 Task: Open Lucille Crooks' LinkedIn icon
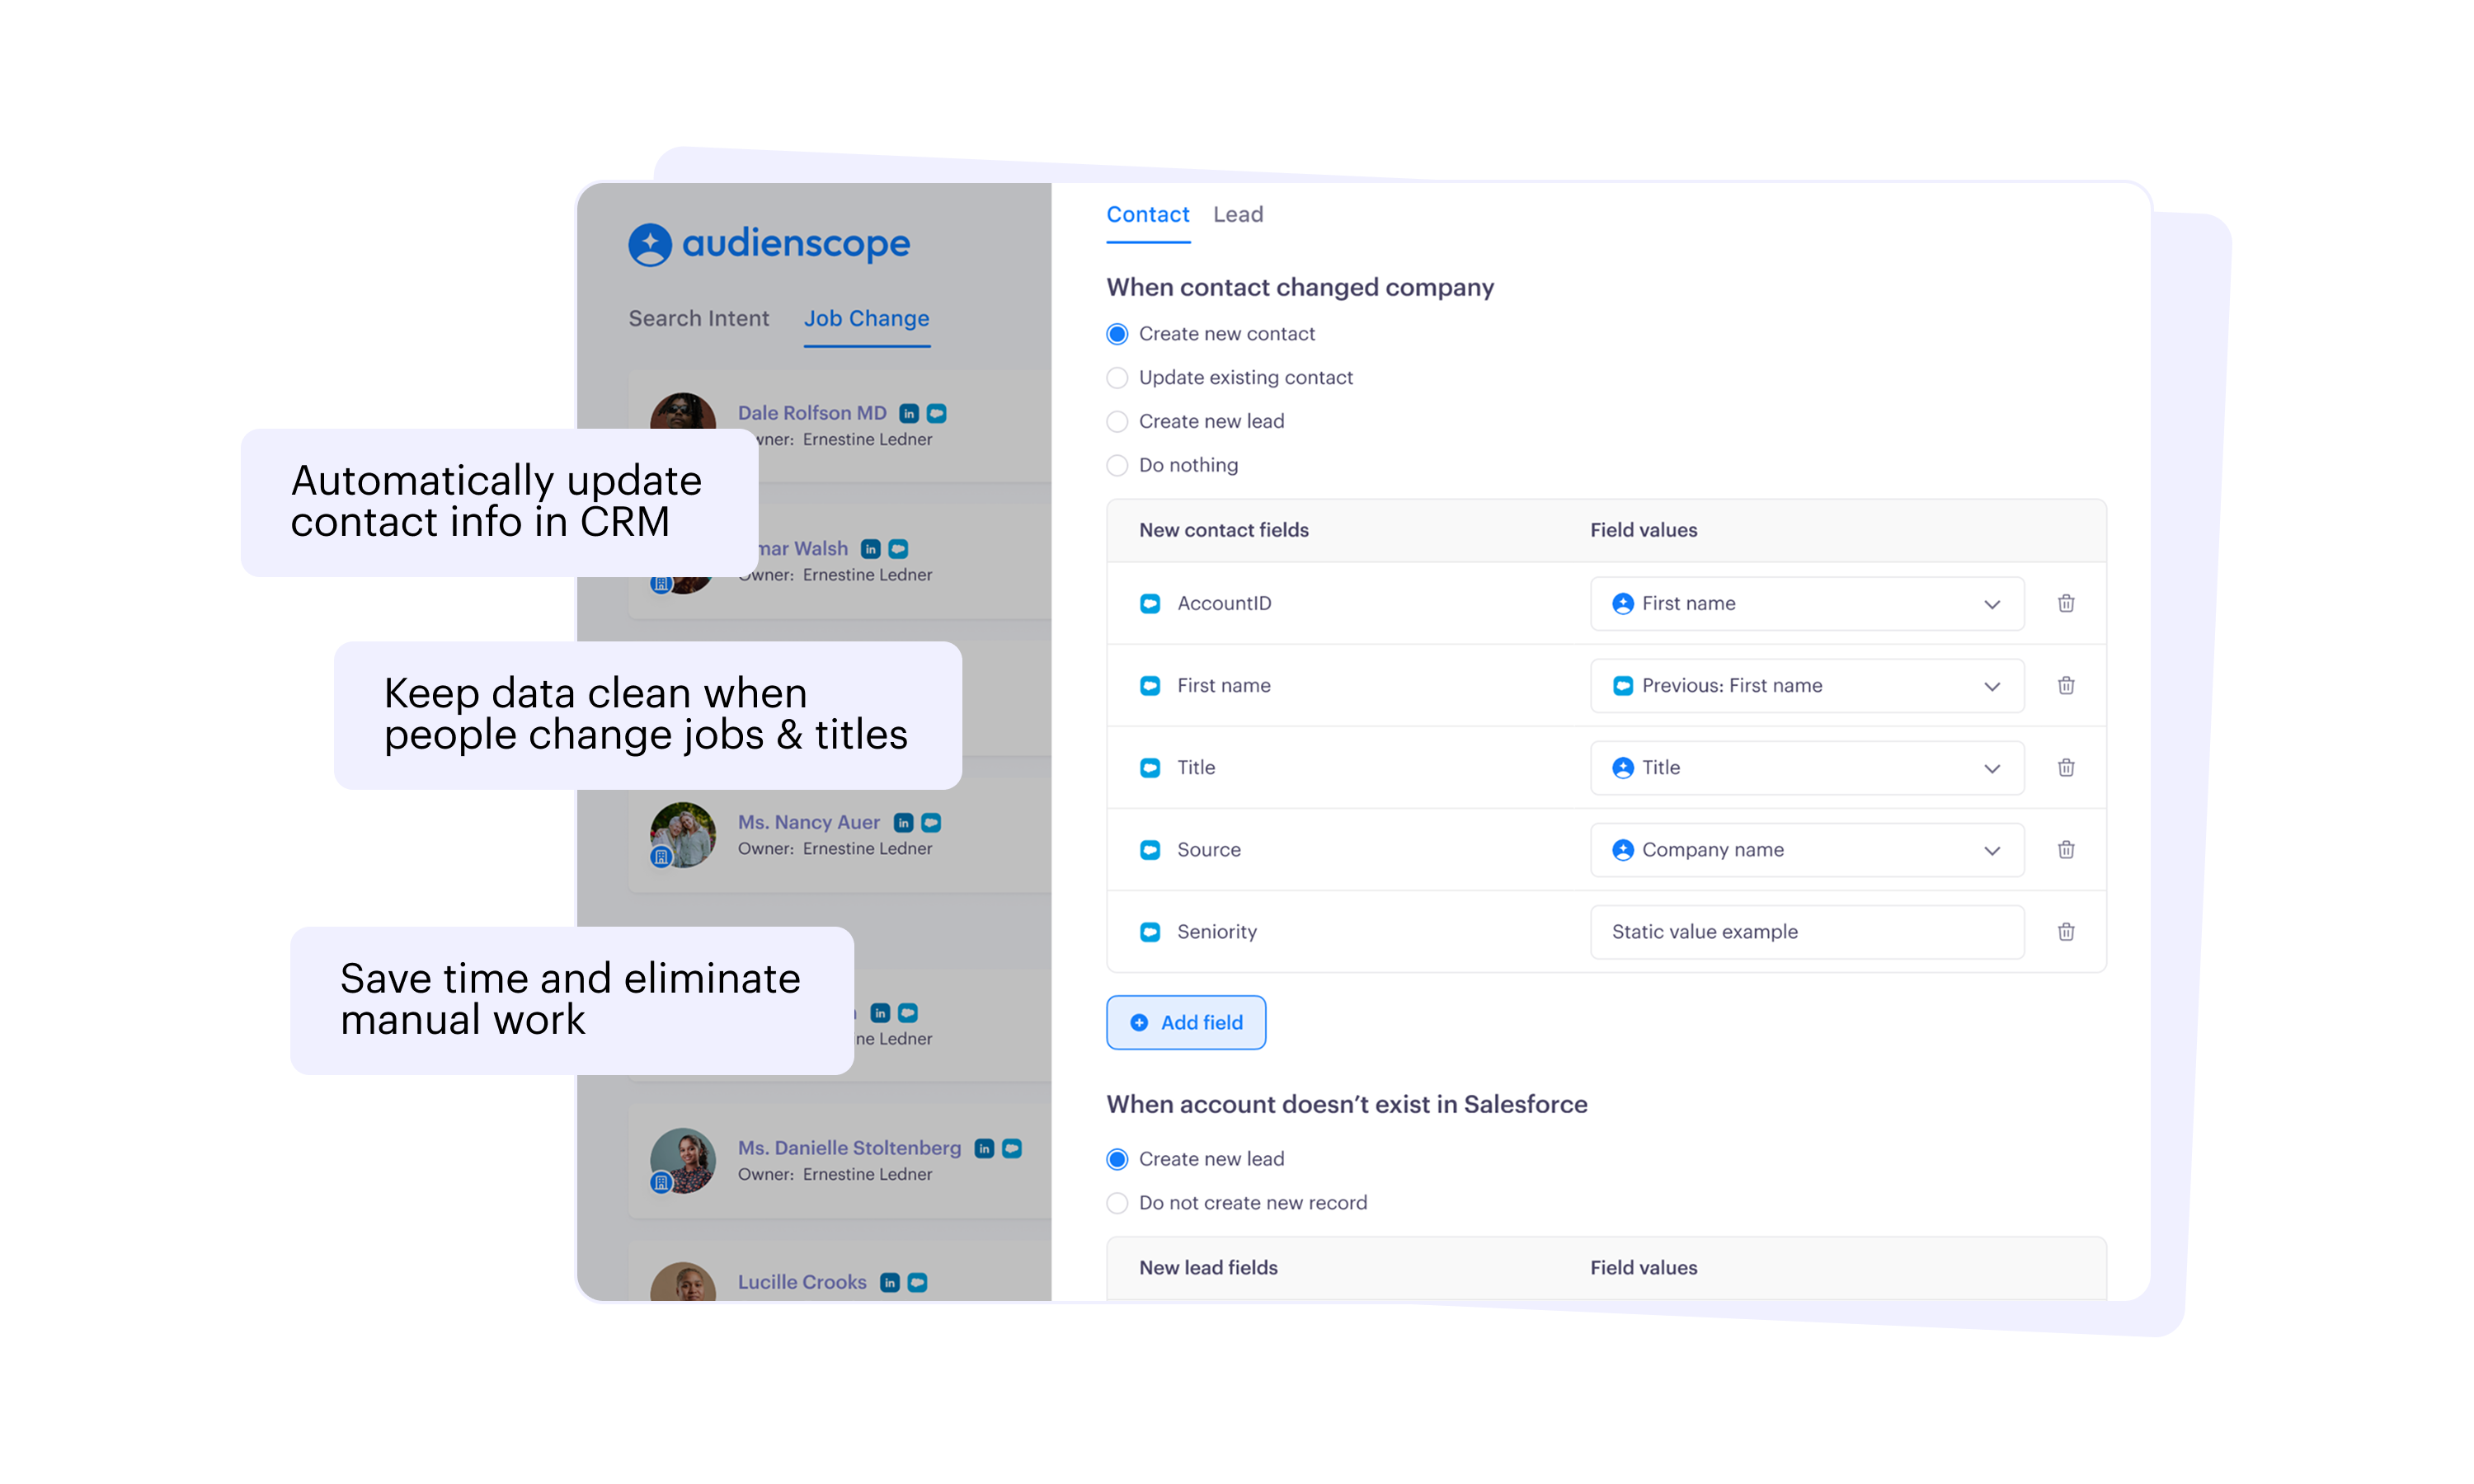tap(889, 1282)
